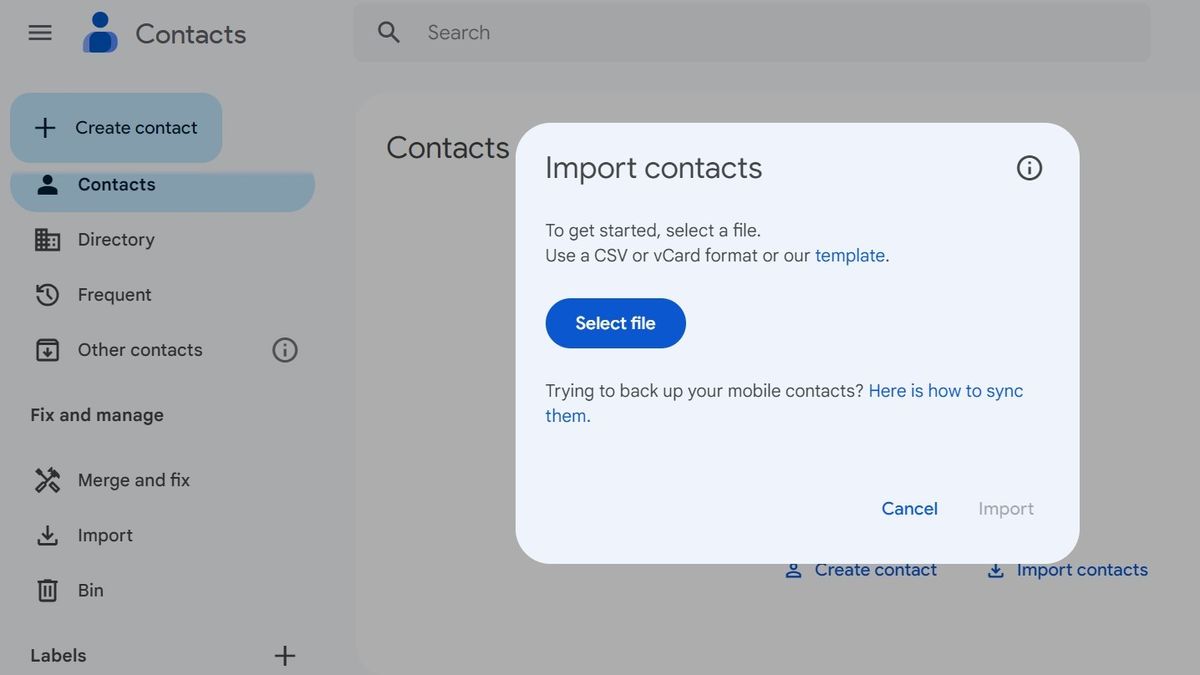Image resolution: width=1200 pixels, height=675 pixels.
Task: Click the Select file button
Action: click(615, 323)
